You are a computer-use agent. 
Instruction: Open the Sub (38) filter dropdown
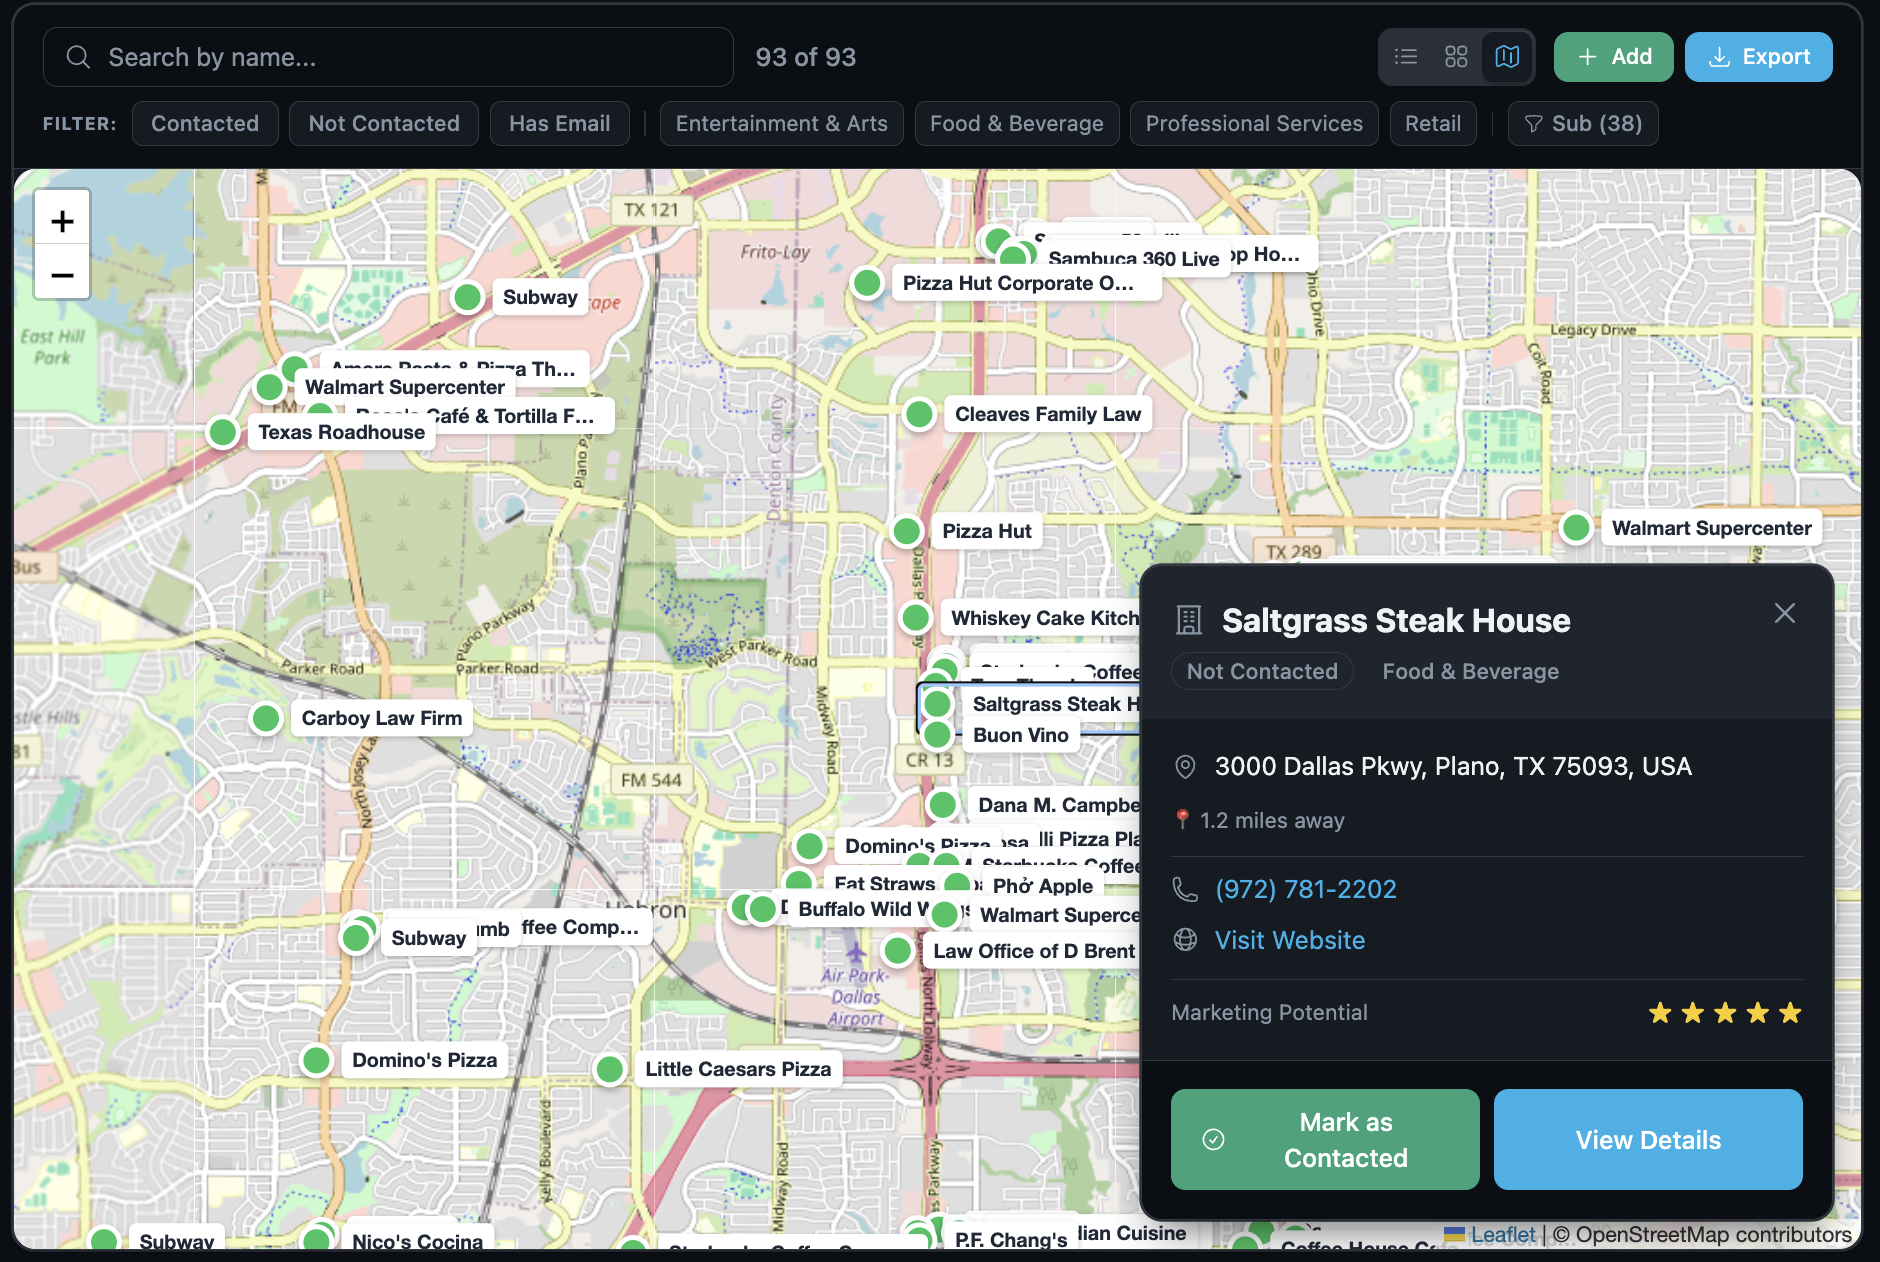tap(1583, 124)
